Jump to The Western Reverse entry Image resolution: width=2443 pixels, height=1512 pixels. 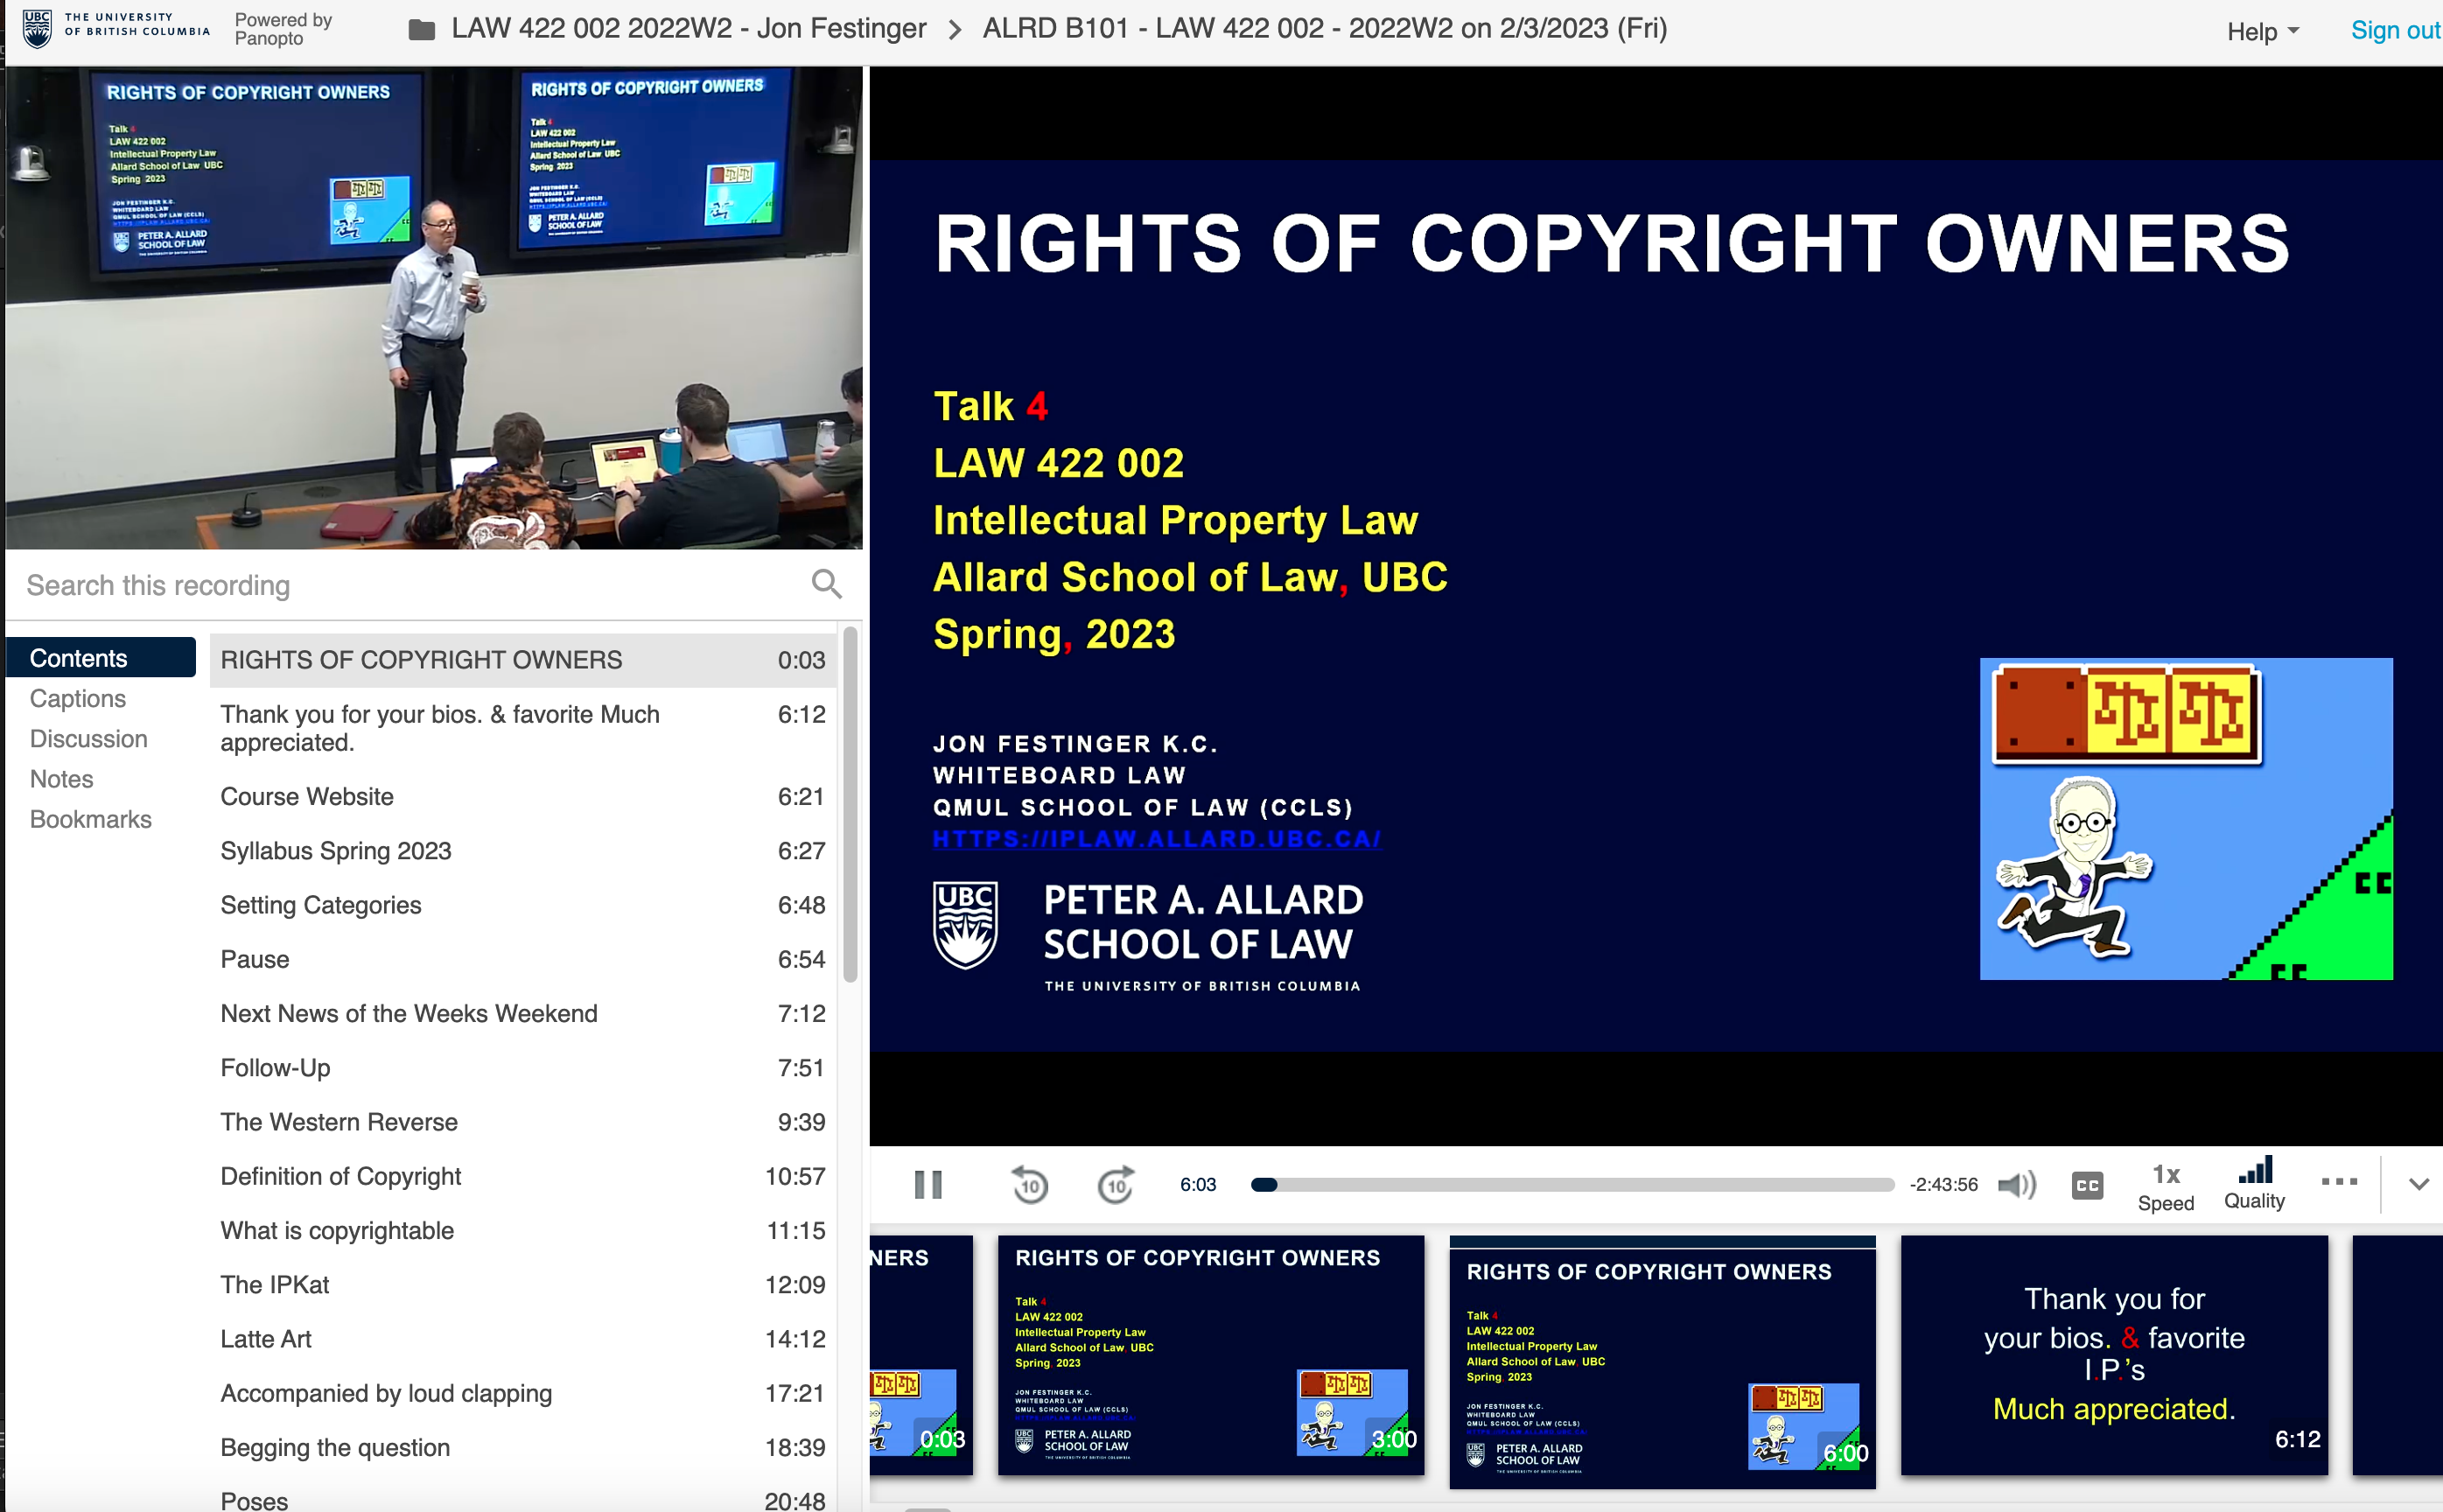click(523, 1122)
